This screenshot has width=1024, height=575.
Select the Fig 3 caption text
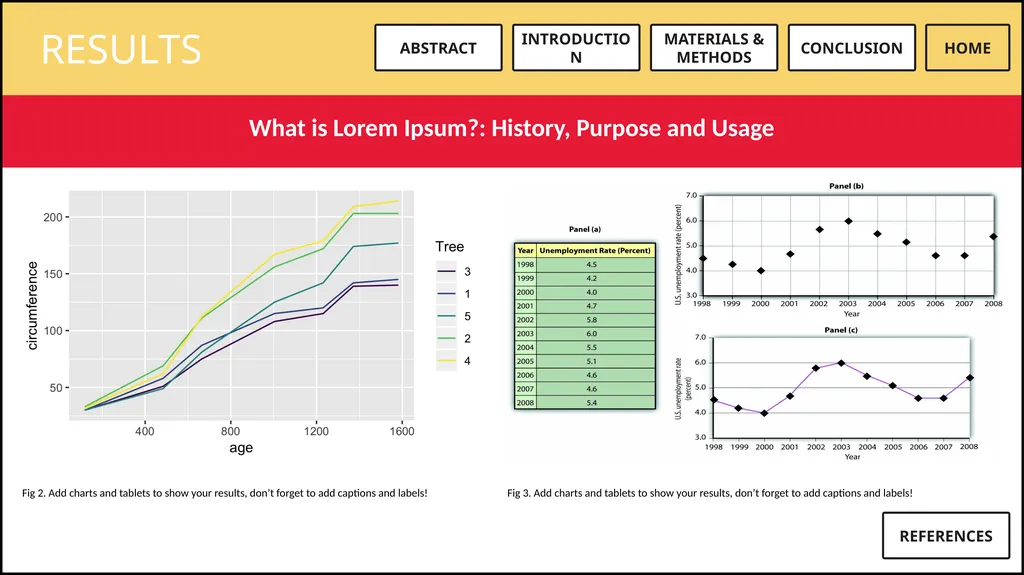pyautogui.click(x=710, y=493)
